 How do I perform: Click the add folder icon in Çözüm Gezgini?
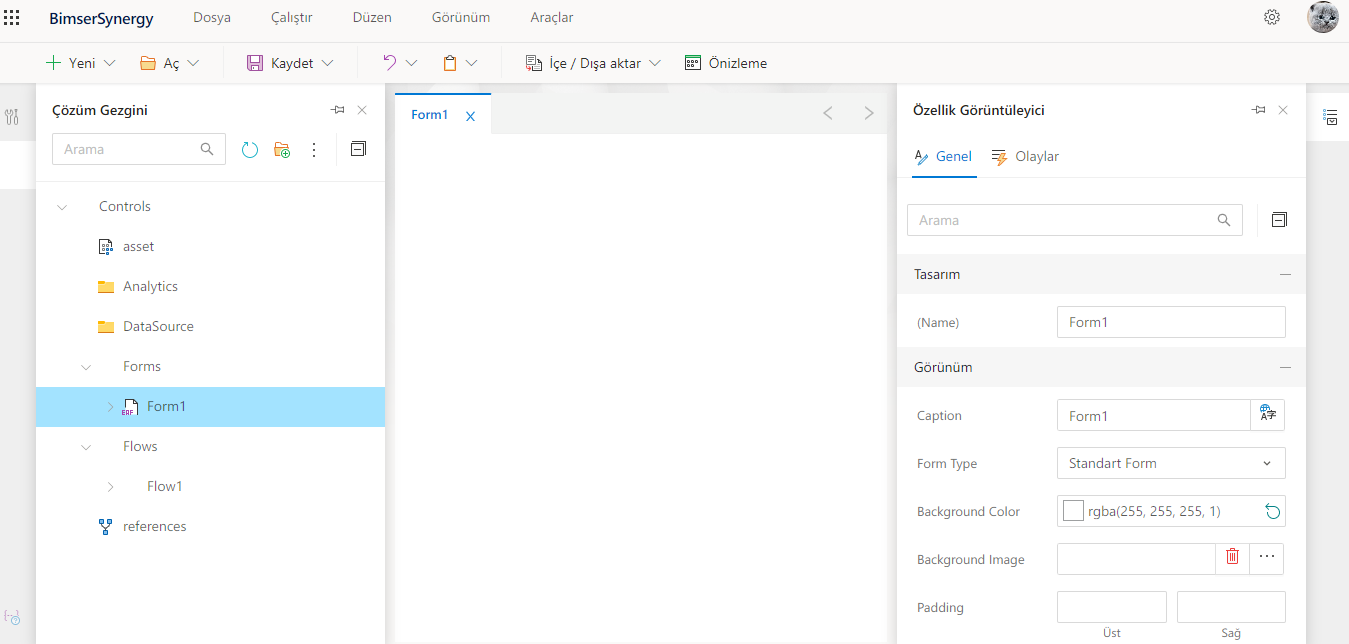click(282, 150)
